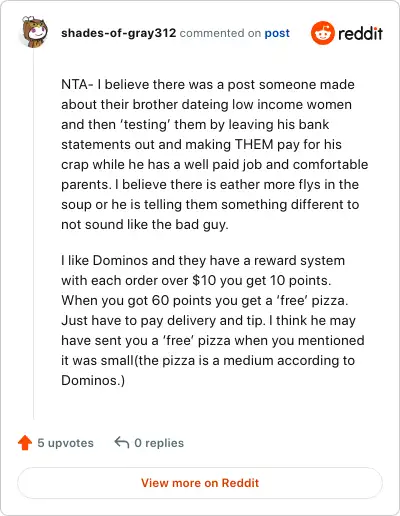Click the orange Reddit Snoo logo

323,33
